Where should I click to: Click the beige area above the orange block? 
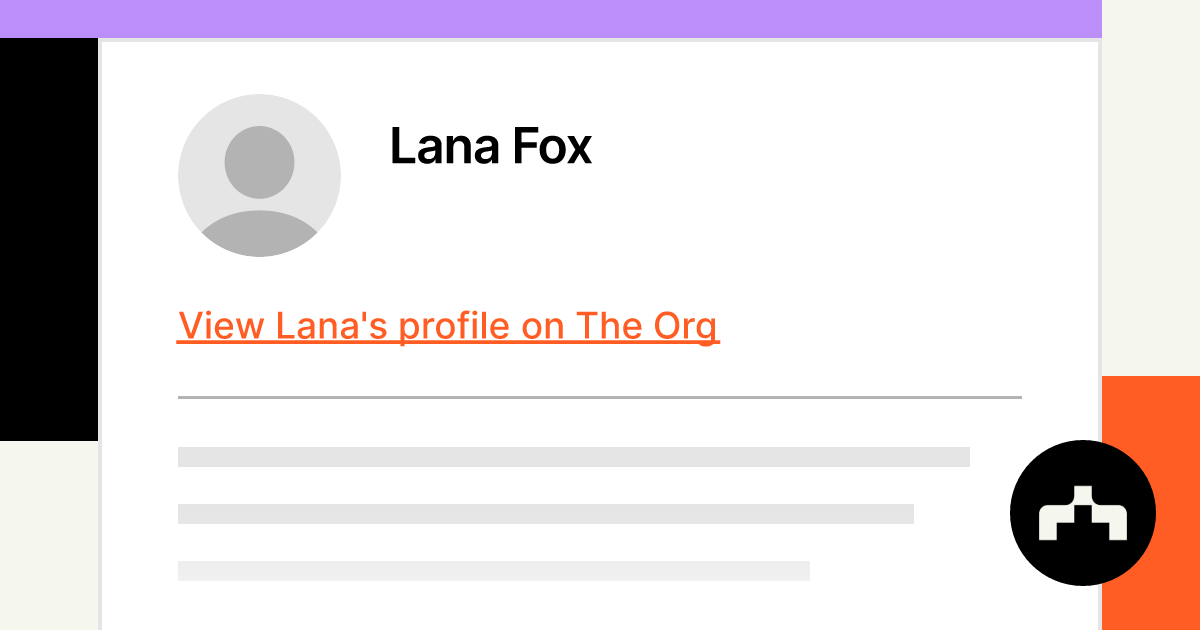[x=1150, y=190]
